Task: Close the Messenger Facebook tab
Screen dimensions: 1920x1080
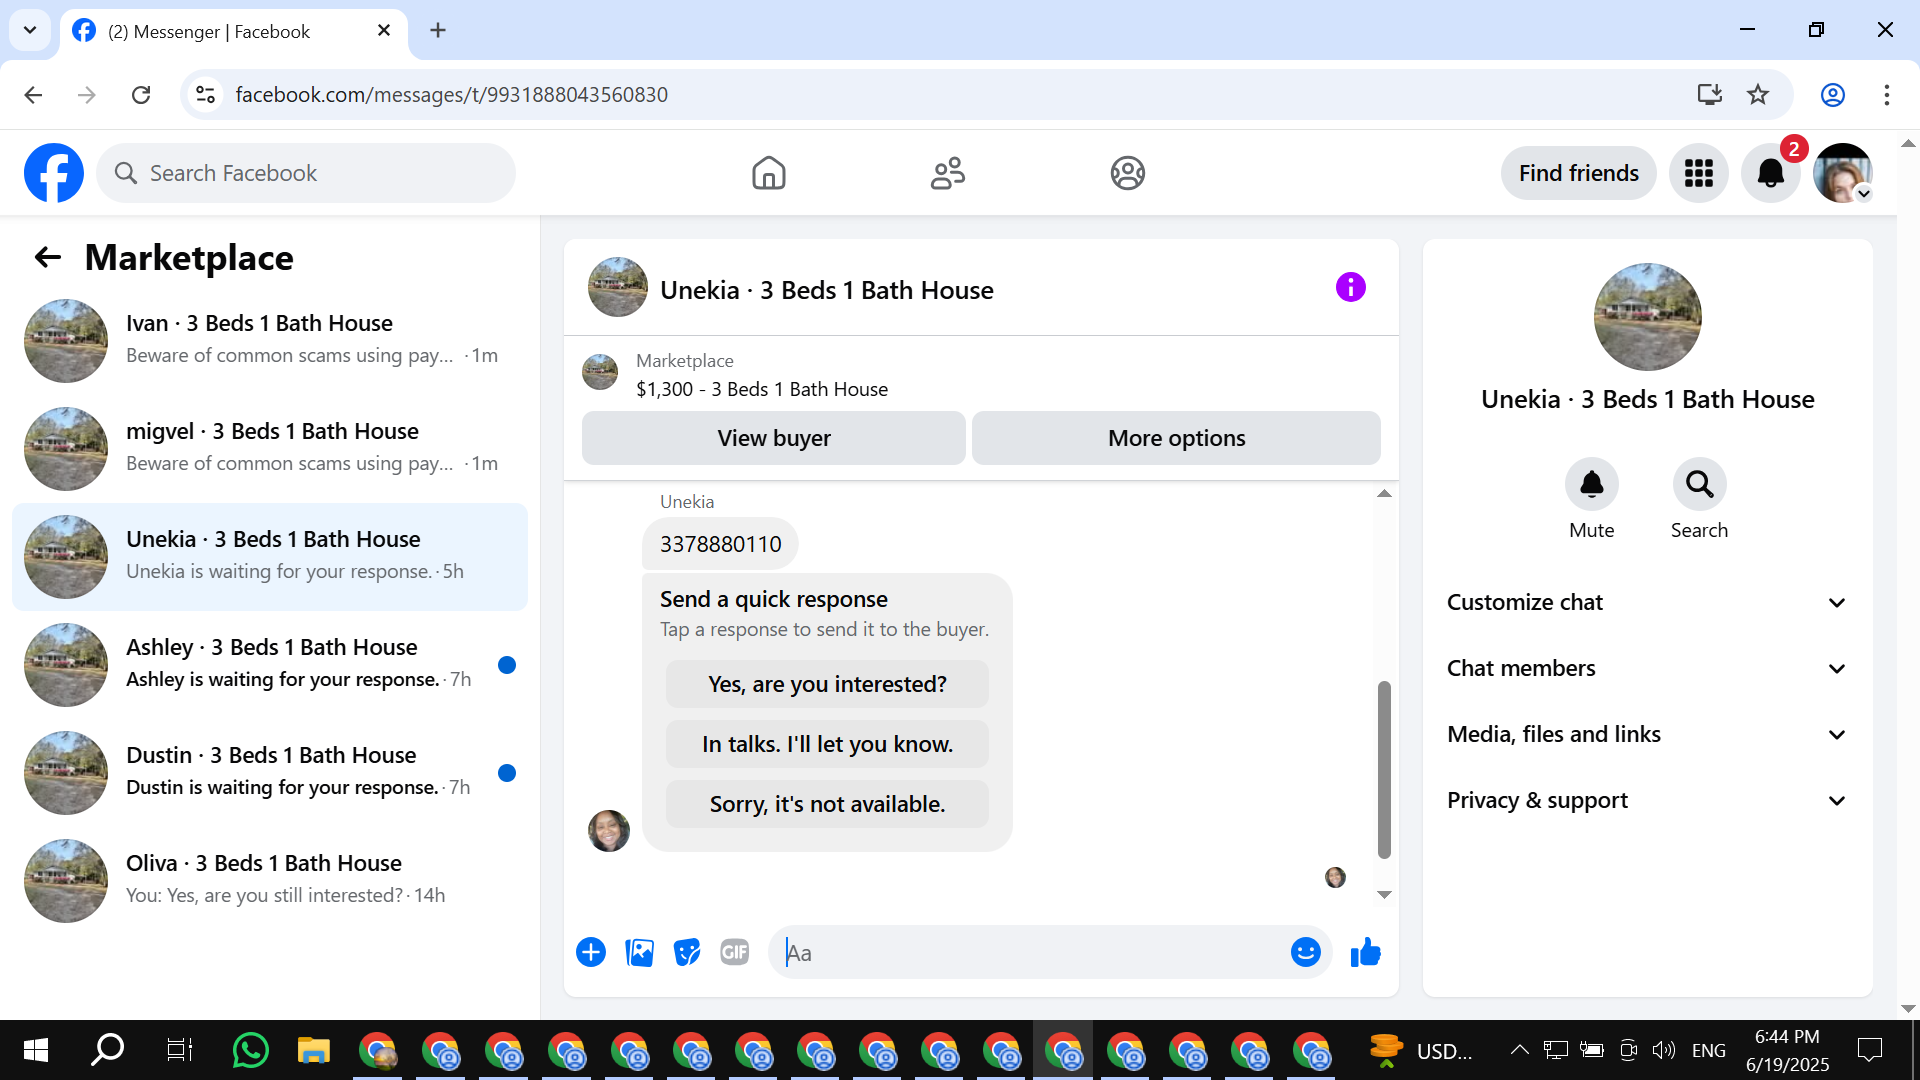Action: [384, 31]
